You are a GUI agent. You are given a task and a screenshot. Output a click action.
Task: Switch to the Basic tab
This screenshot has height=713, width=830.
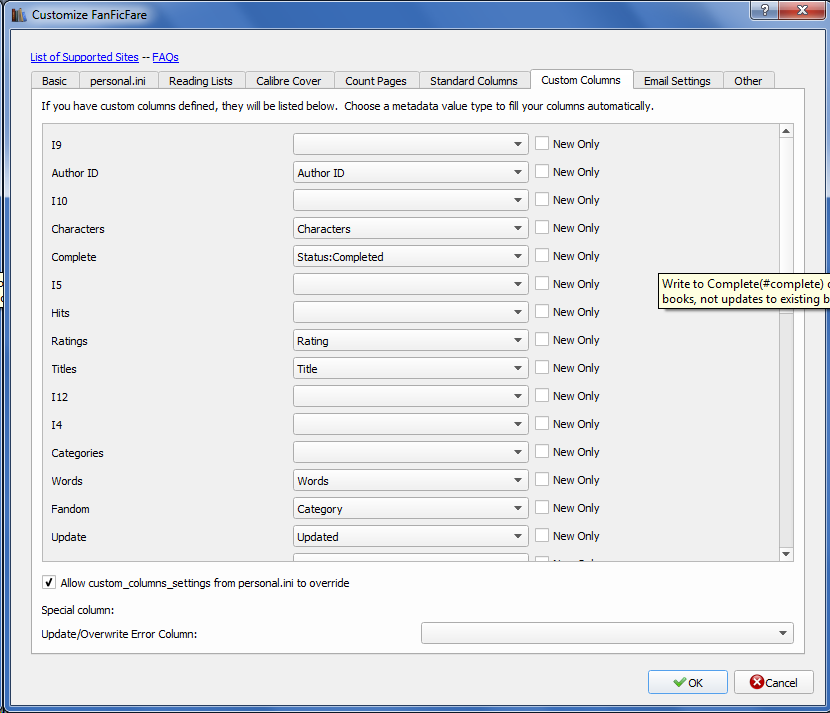coord(55,81)
